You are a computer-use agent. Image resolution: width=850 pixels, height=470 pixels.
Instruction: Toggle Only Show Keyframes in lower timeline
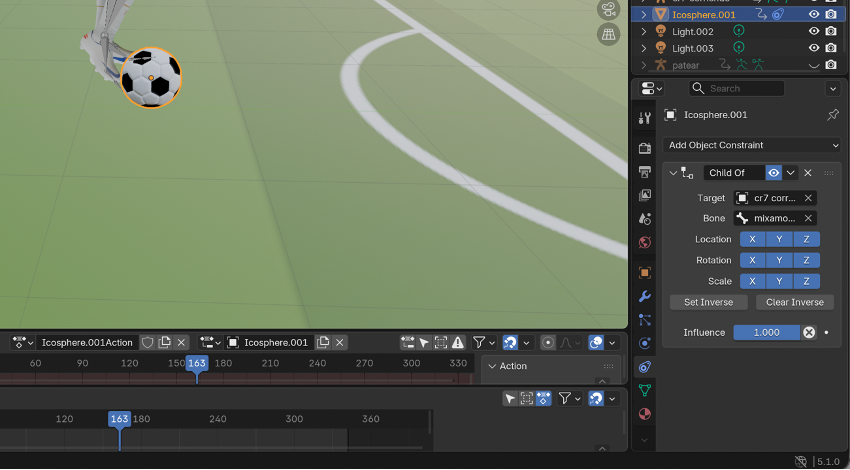tap(544, 399)
